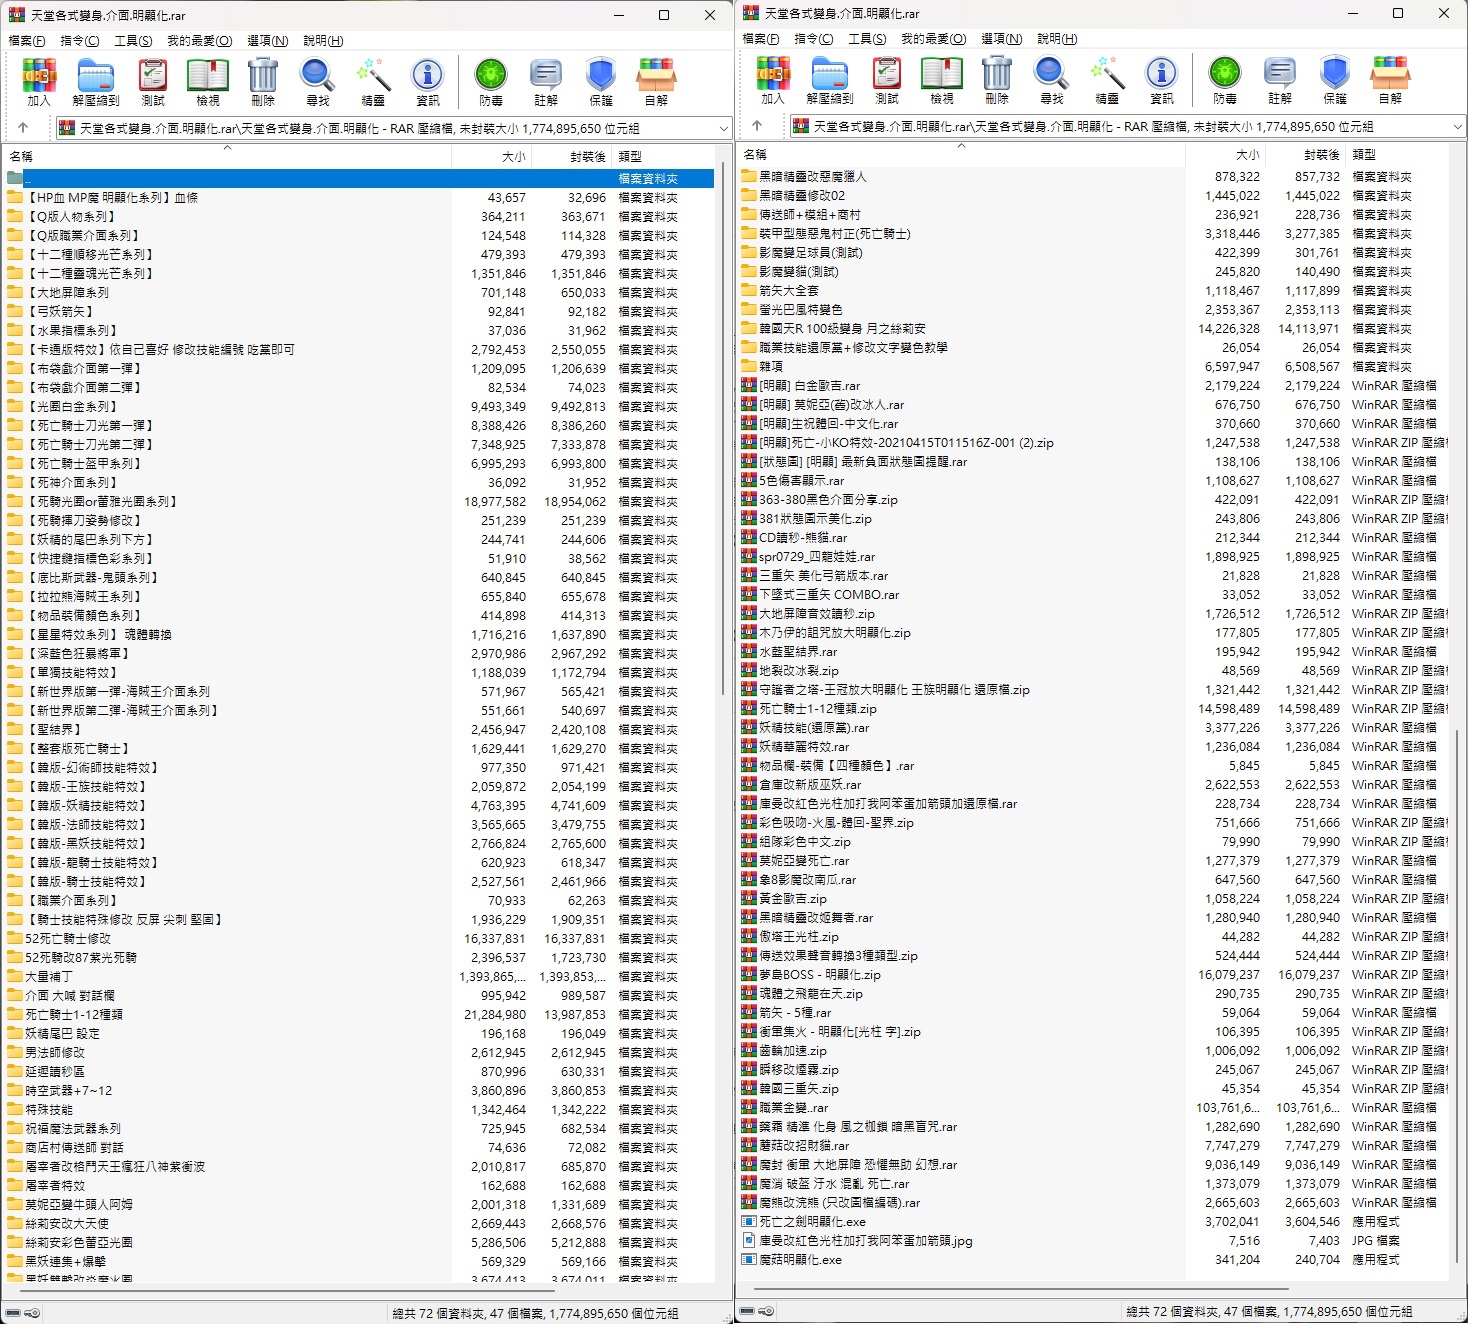Open 工具(S) menu in left window
This screenshot has width=1468, height=1326.
coord(133,41)
